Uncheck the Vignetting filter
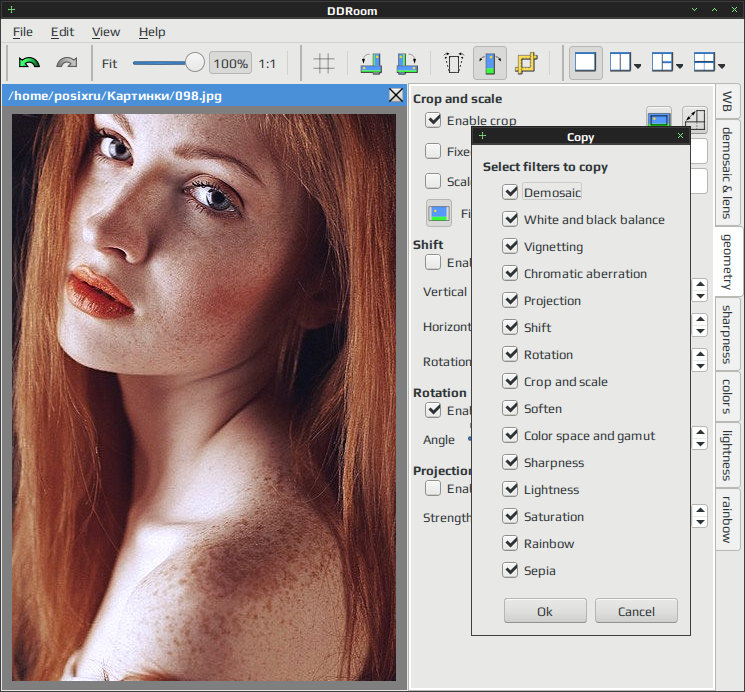745x692 pixels. (510, 246)
